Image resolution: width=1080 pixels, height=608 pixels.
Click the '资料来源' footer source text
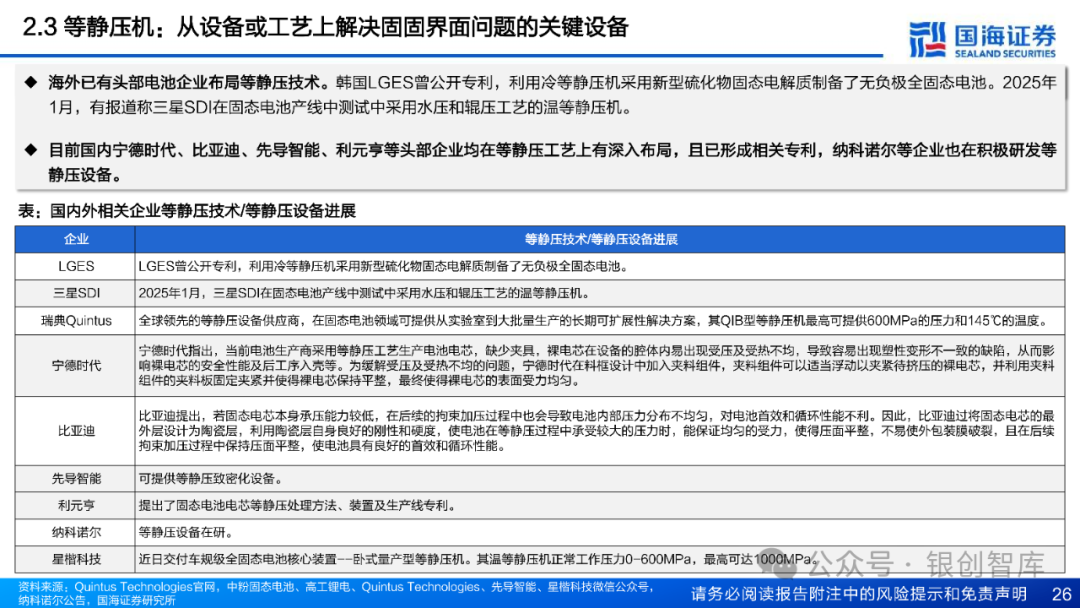(335, 594)
